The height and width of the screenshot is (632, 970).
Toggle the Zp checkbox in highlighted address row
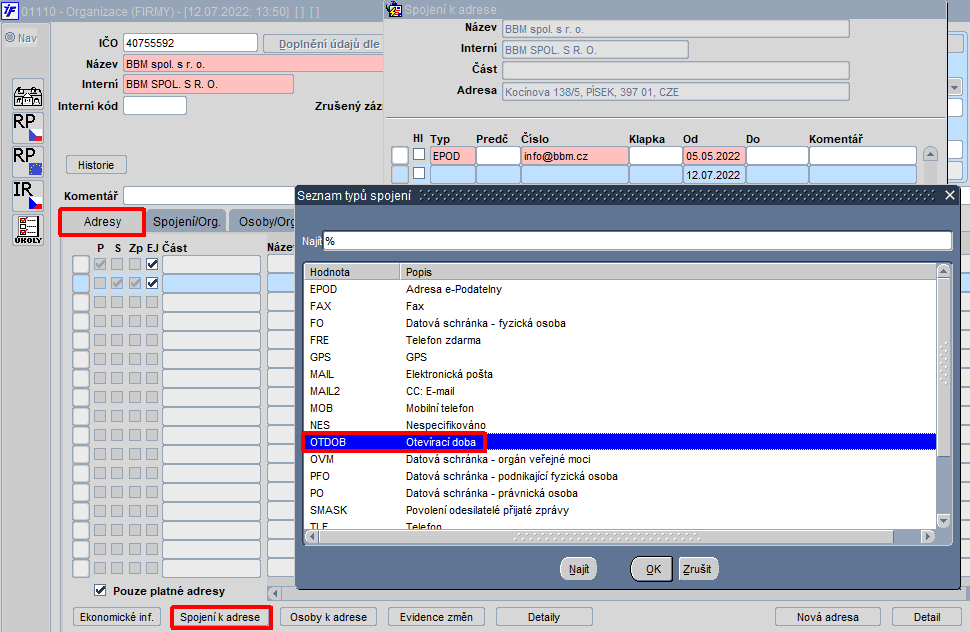(135, 283)
